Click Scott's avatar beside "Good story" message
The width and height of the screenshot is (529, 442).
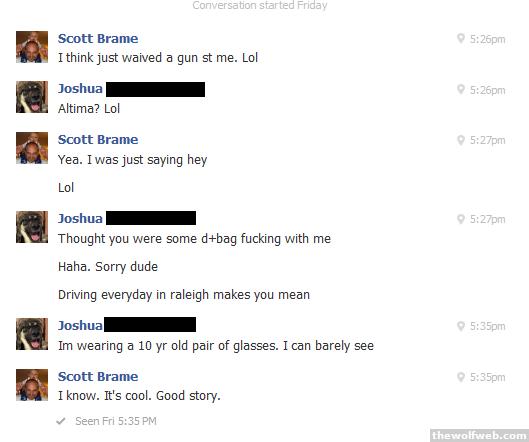click(32, 385)
